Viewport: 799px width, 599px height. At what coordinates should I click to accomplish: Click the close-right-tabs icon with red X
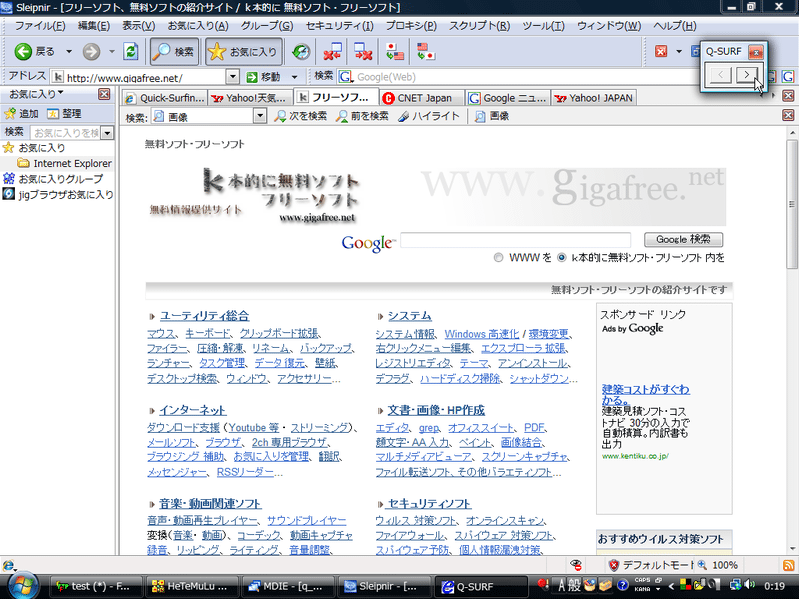pyautogui.click(x=363, y=51)
